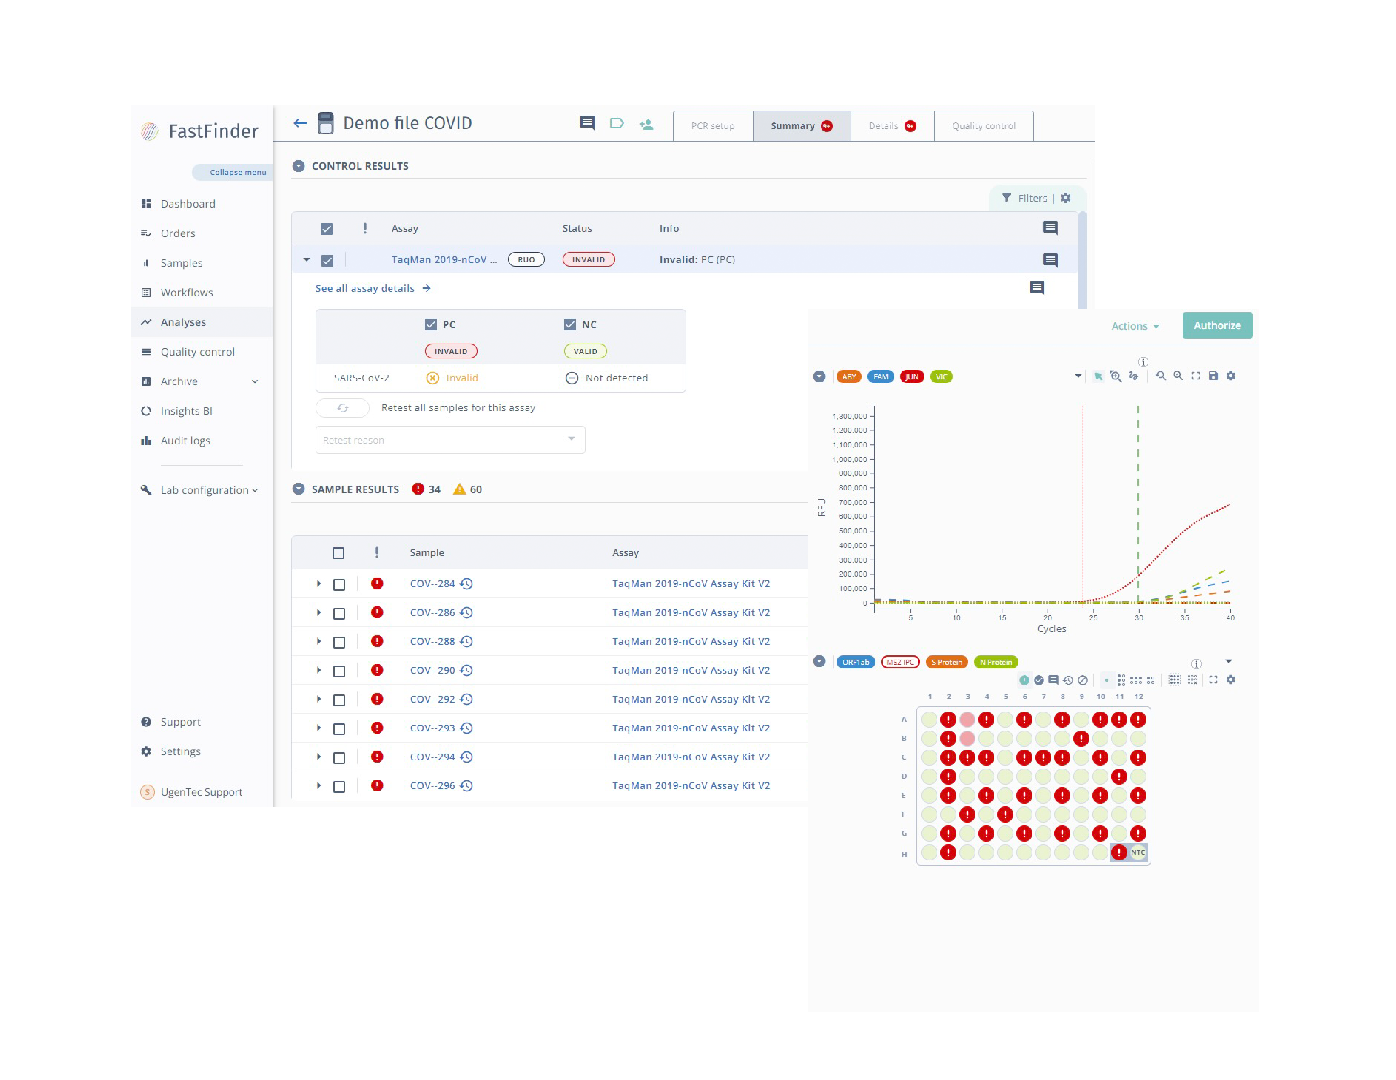
Task: Open comment icon in control table header row
Action: point(1050,228)
